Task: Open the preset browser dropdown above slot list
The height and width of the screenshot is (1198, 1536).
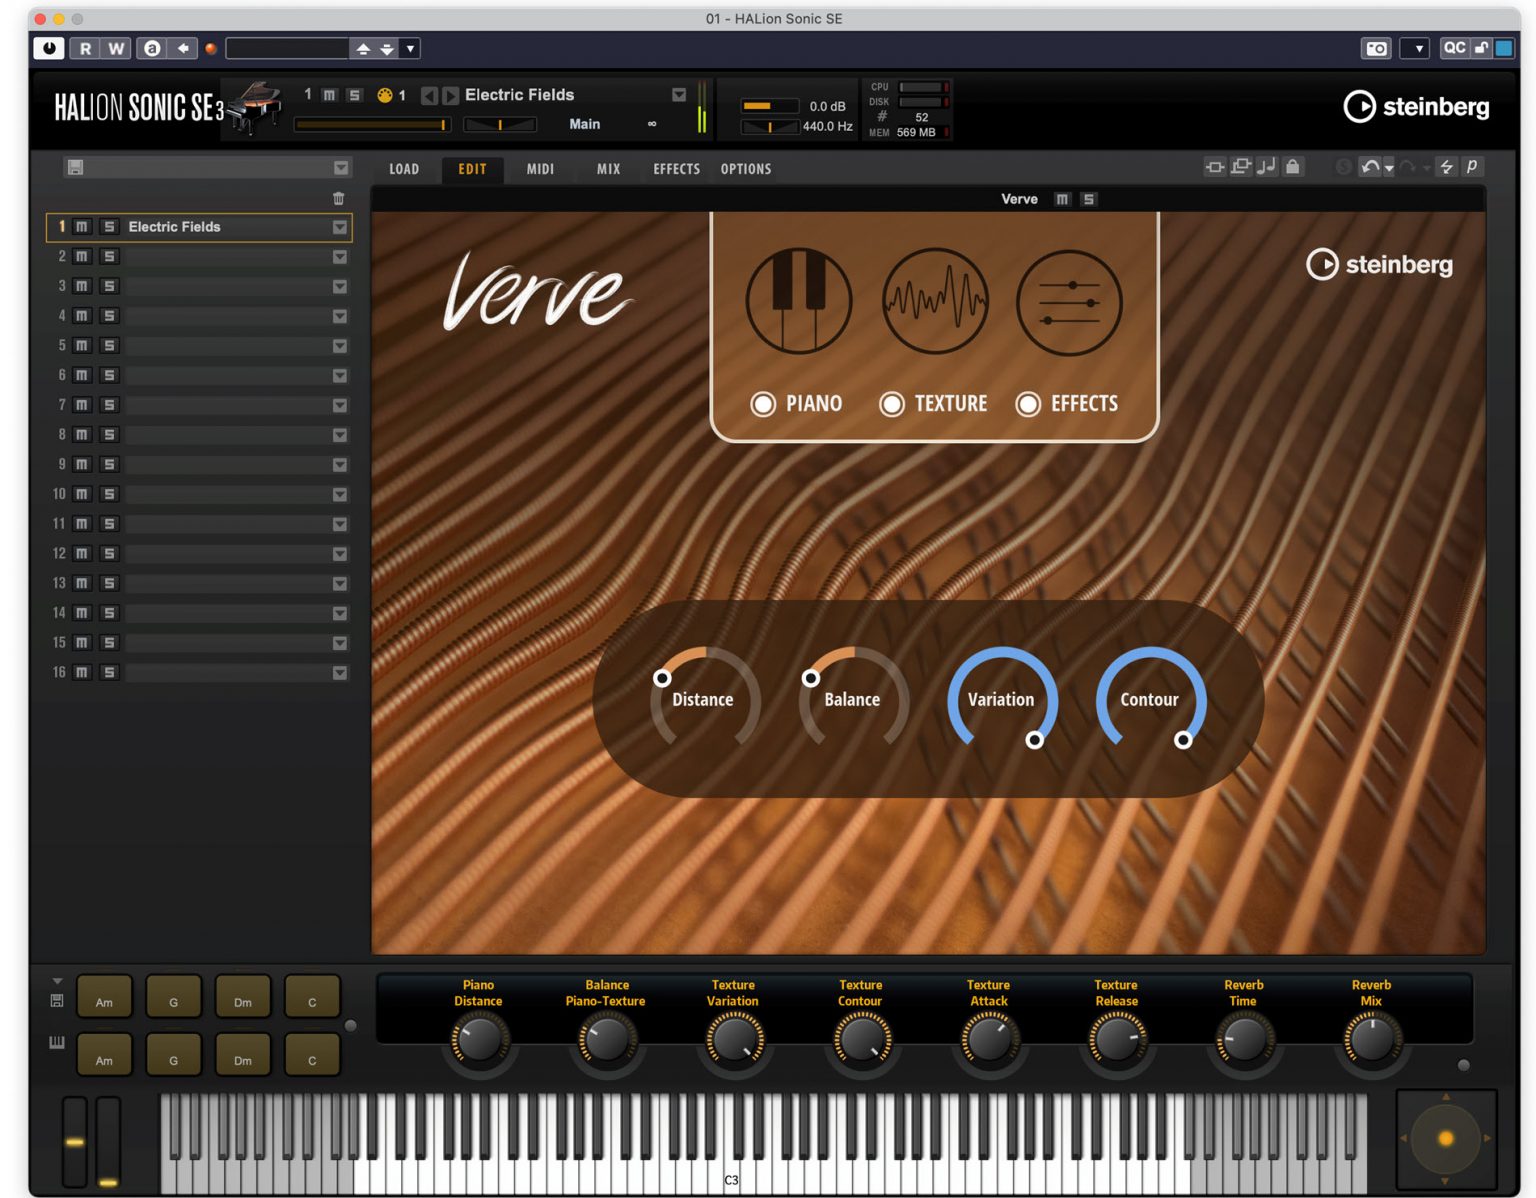Action: (x=340, y=167)
